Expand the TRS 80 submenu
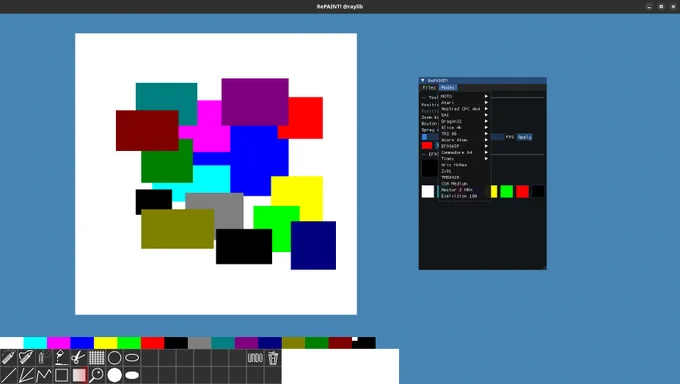Viewport: 680px width, 384px height. (464, 134)
